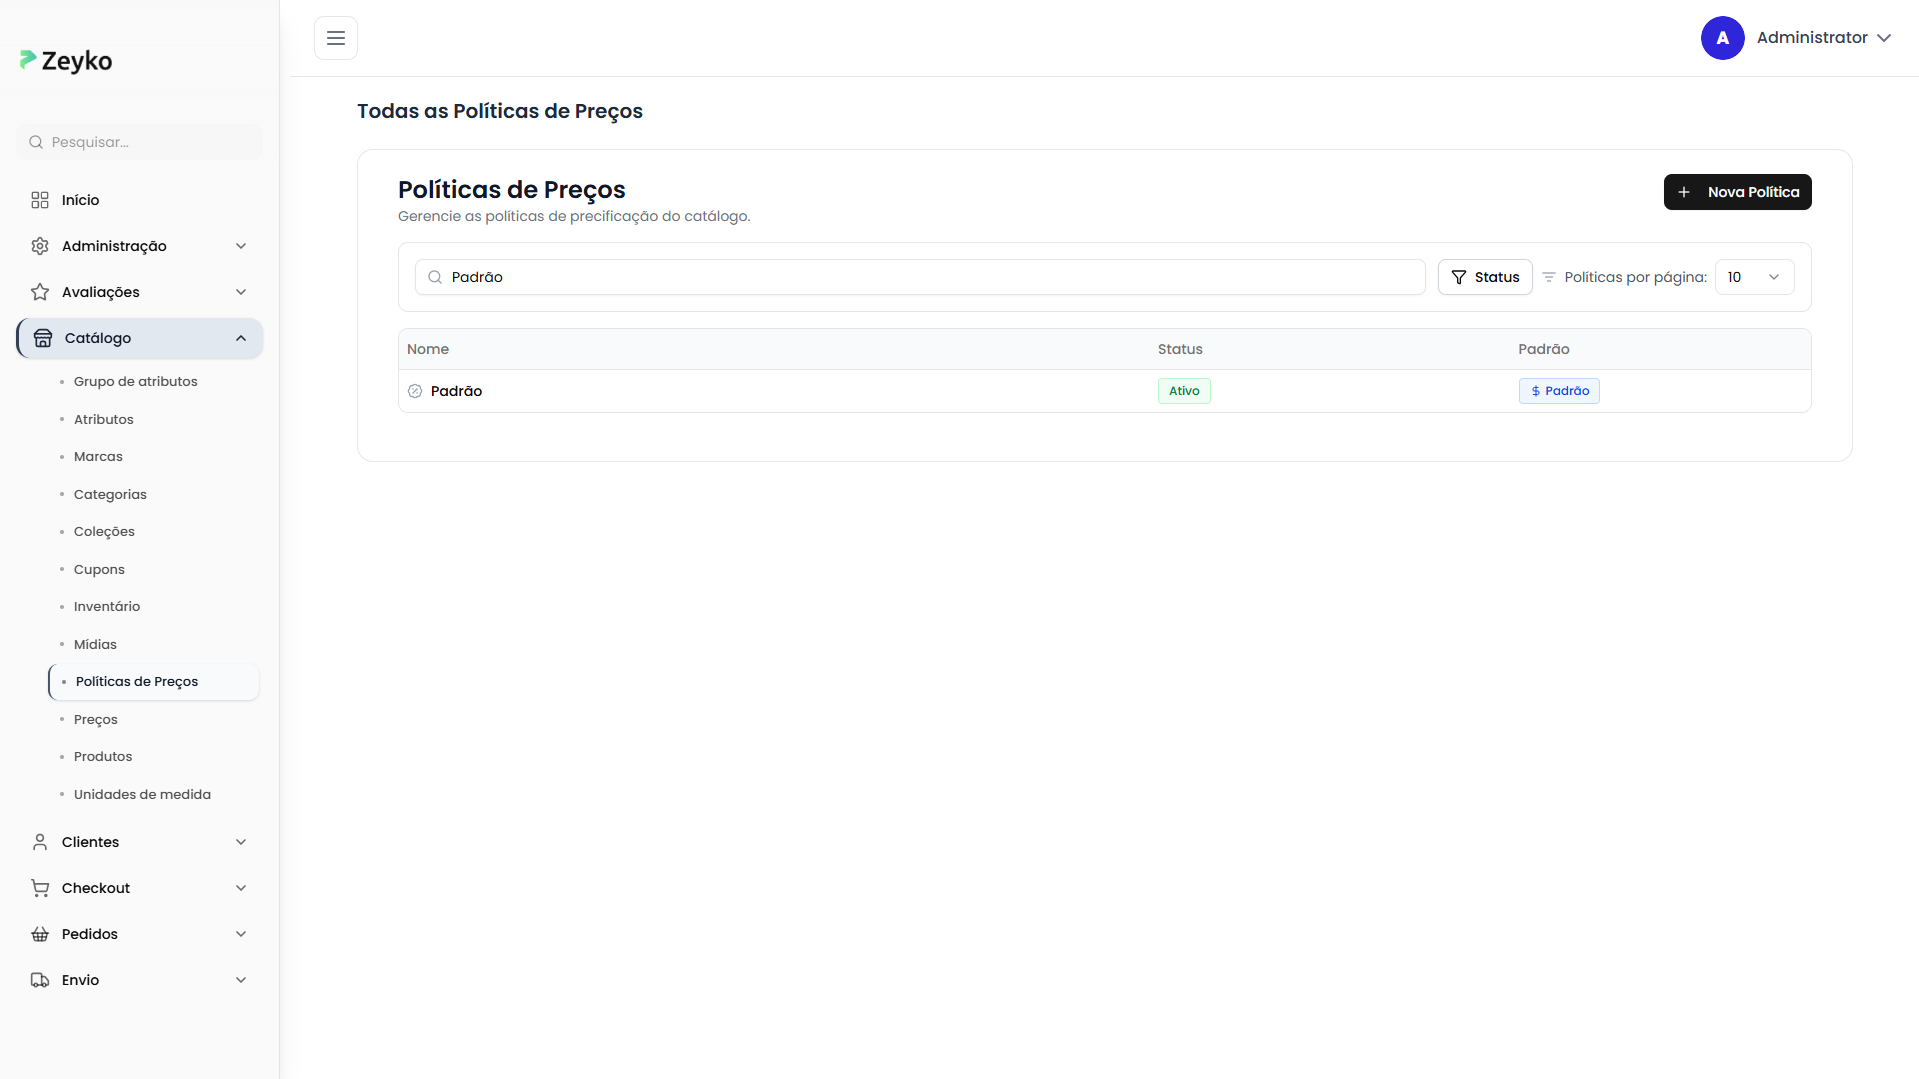Click the Checkout shopping cart icon
The width and height of the screenshot is (1919, 1079).
[x=40, y=888]
